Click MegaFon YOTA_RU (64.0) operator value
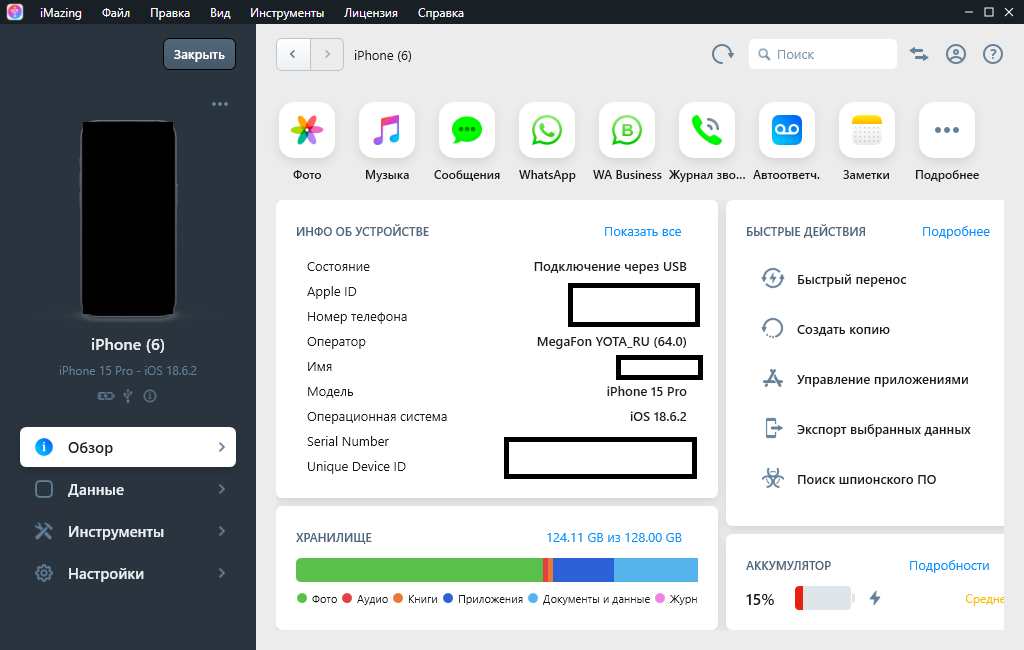The width and height of the screenshot is (1024, 650). [x=611, y=341]
